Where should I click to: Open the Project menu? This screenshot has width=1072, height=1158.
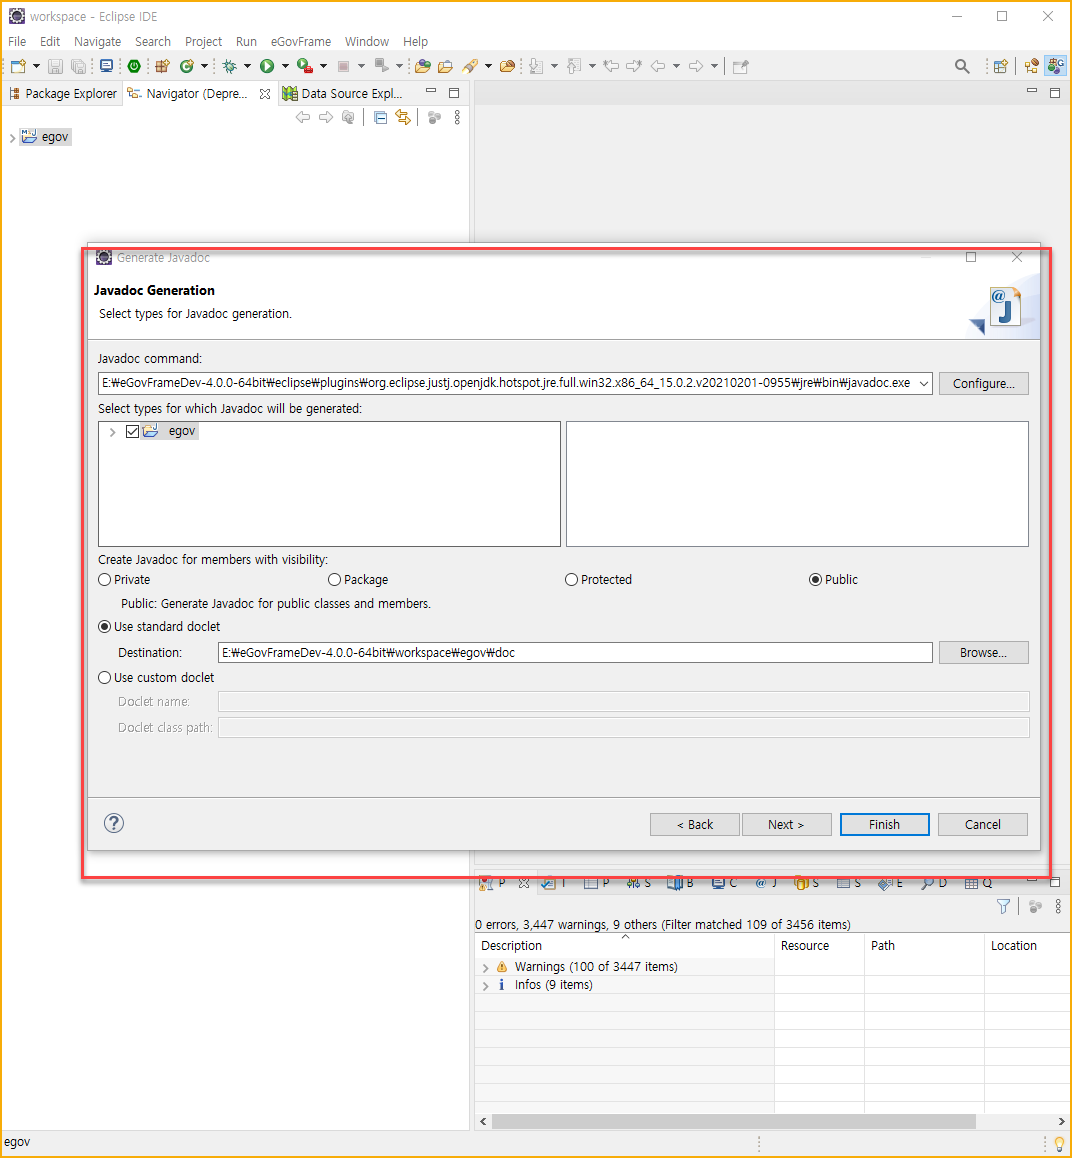click(203, 41)
